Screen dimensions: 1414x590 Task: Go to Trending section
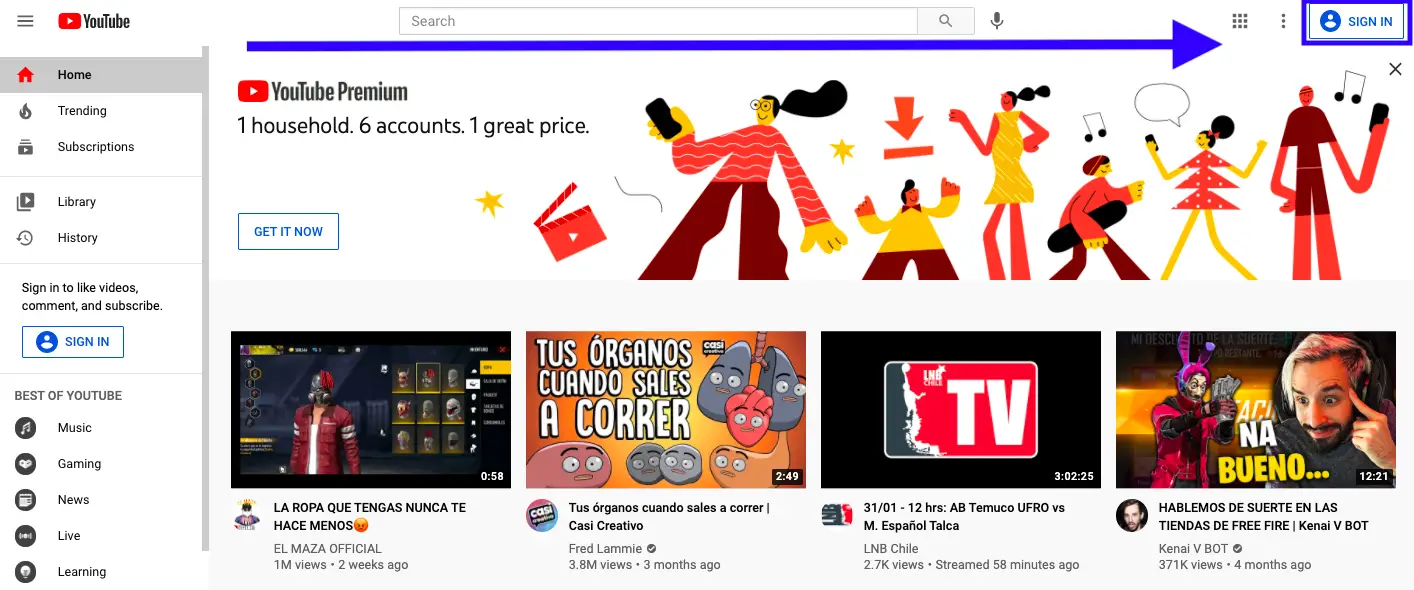(82, 111)
